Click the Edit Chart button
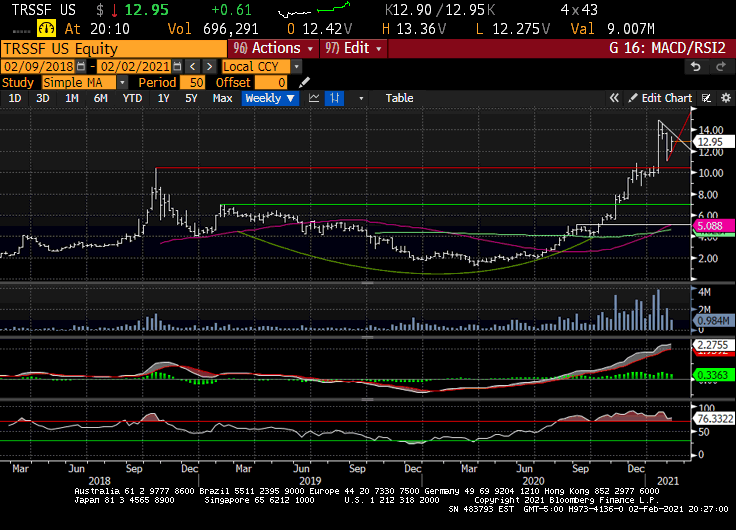Viewport: 736px width, 530px height. [660, 98]
